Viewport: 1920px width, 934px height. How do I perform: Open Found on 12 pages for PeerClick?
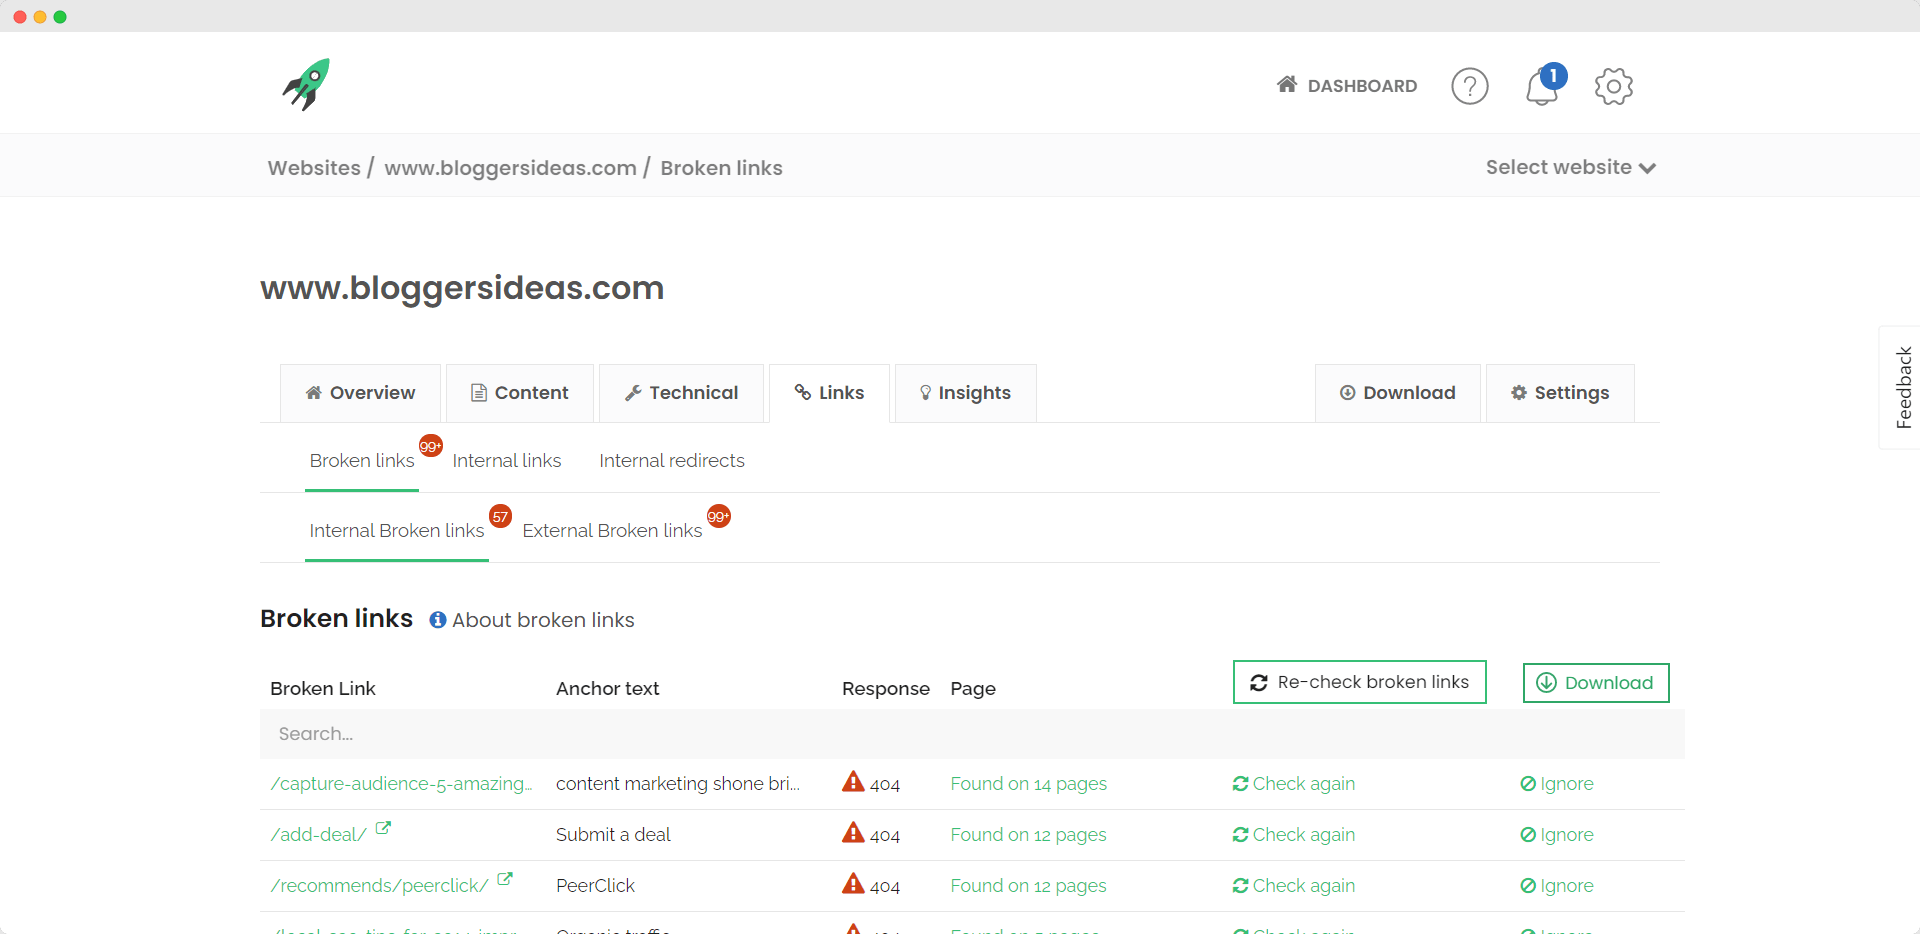1029,886
